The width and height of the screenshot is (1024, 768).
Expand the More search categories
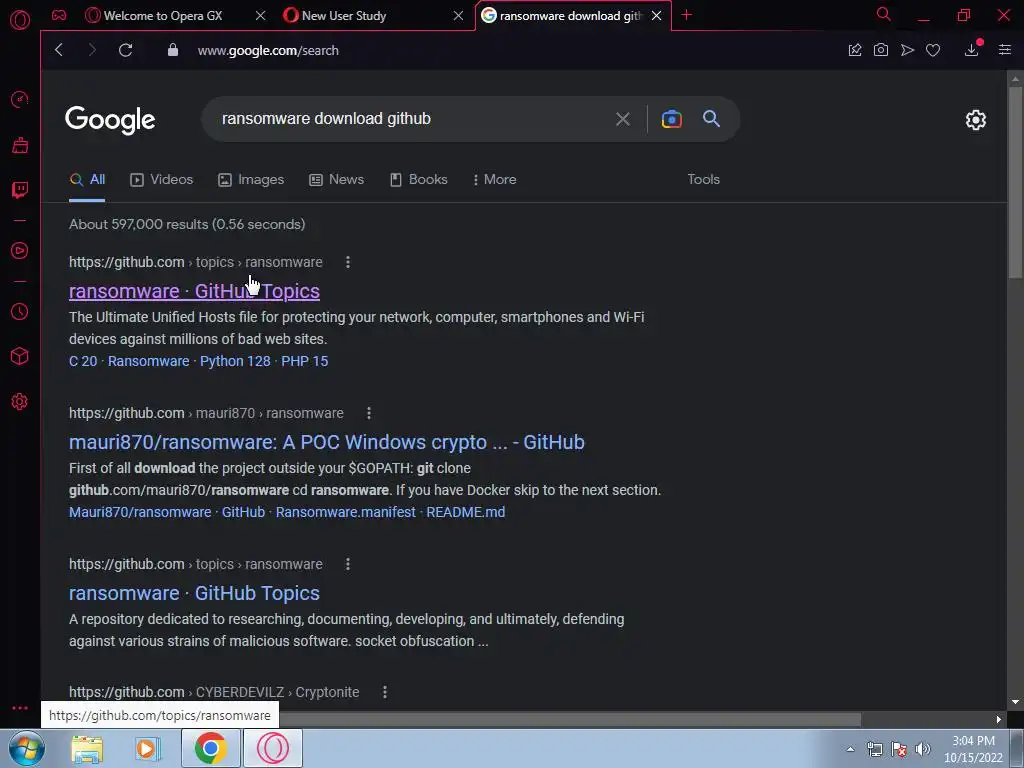[x=494, y=180]
